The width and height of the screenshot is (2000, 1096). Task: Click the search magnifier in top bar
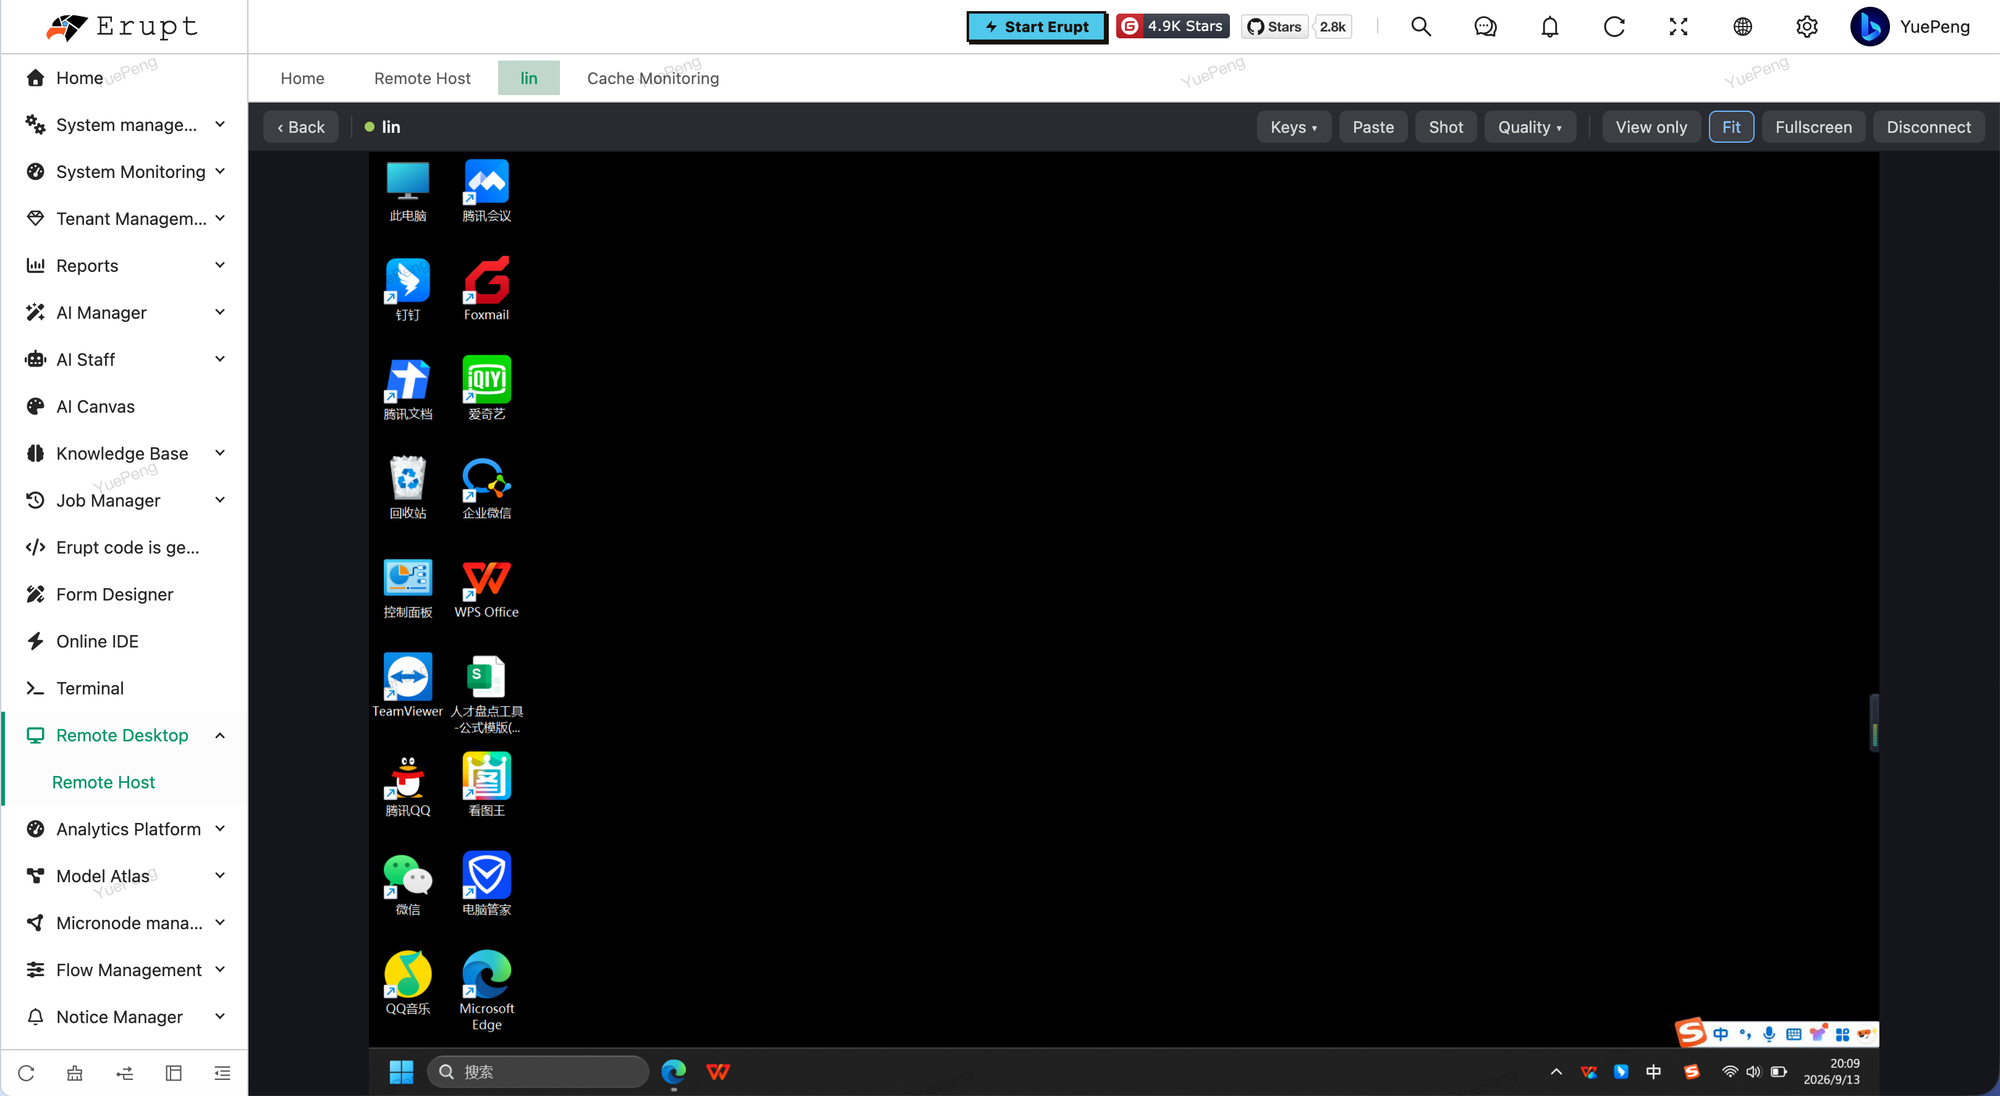1421,27
